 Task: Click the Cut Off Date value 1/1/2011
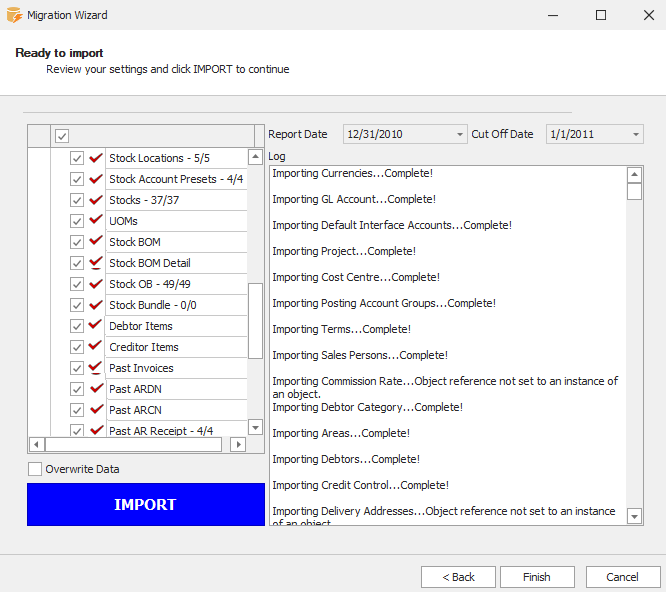pyautogui.click(x=572, y=135)
